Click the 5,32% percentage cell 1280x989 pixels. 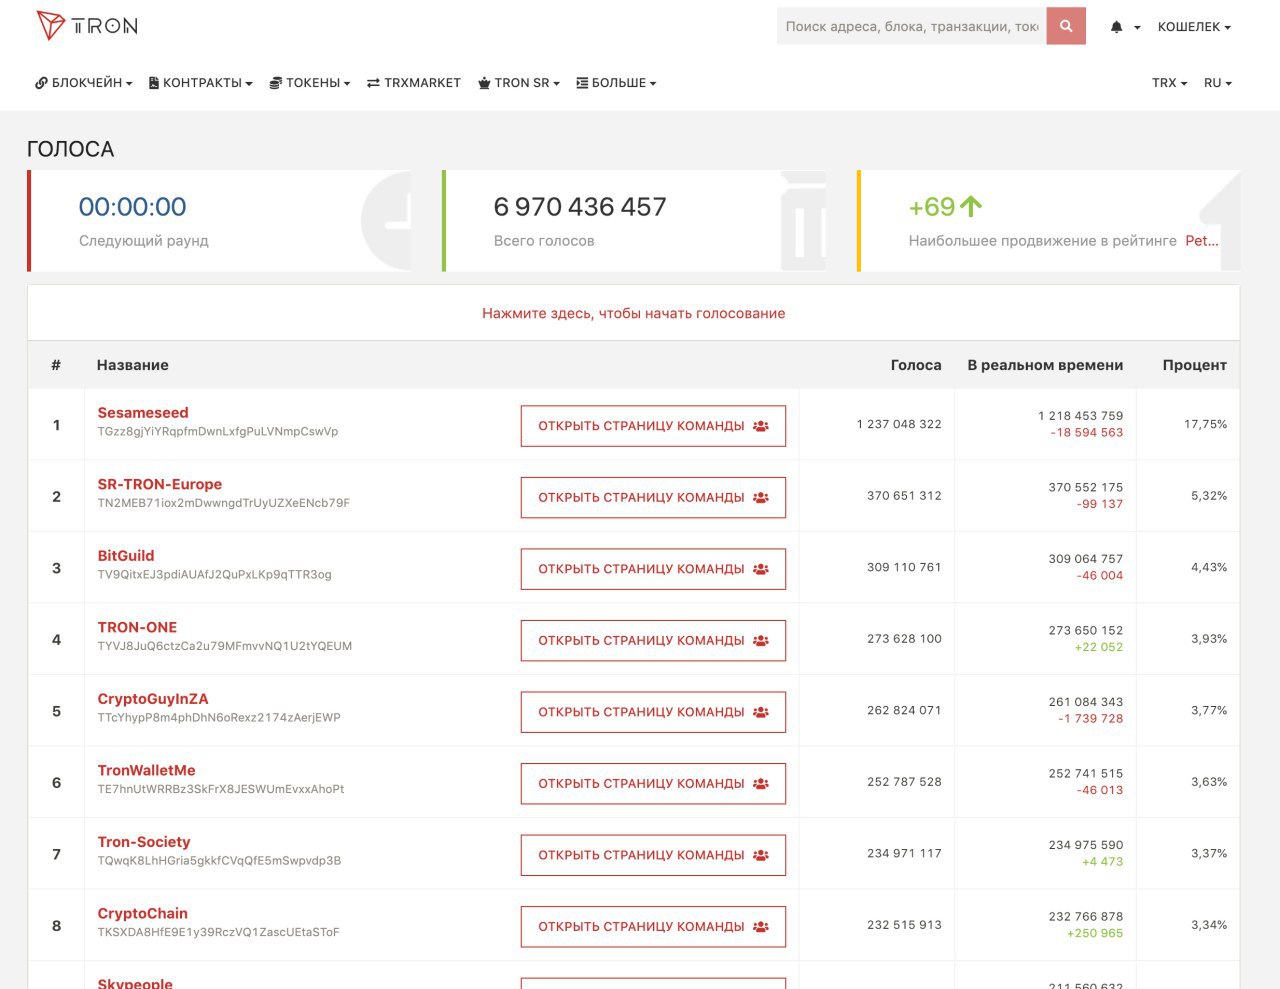[x=1209, y=496]
